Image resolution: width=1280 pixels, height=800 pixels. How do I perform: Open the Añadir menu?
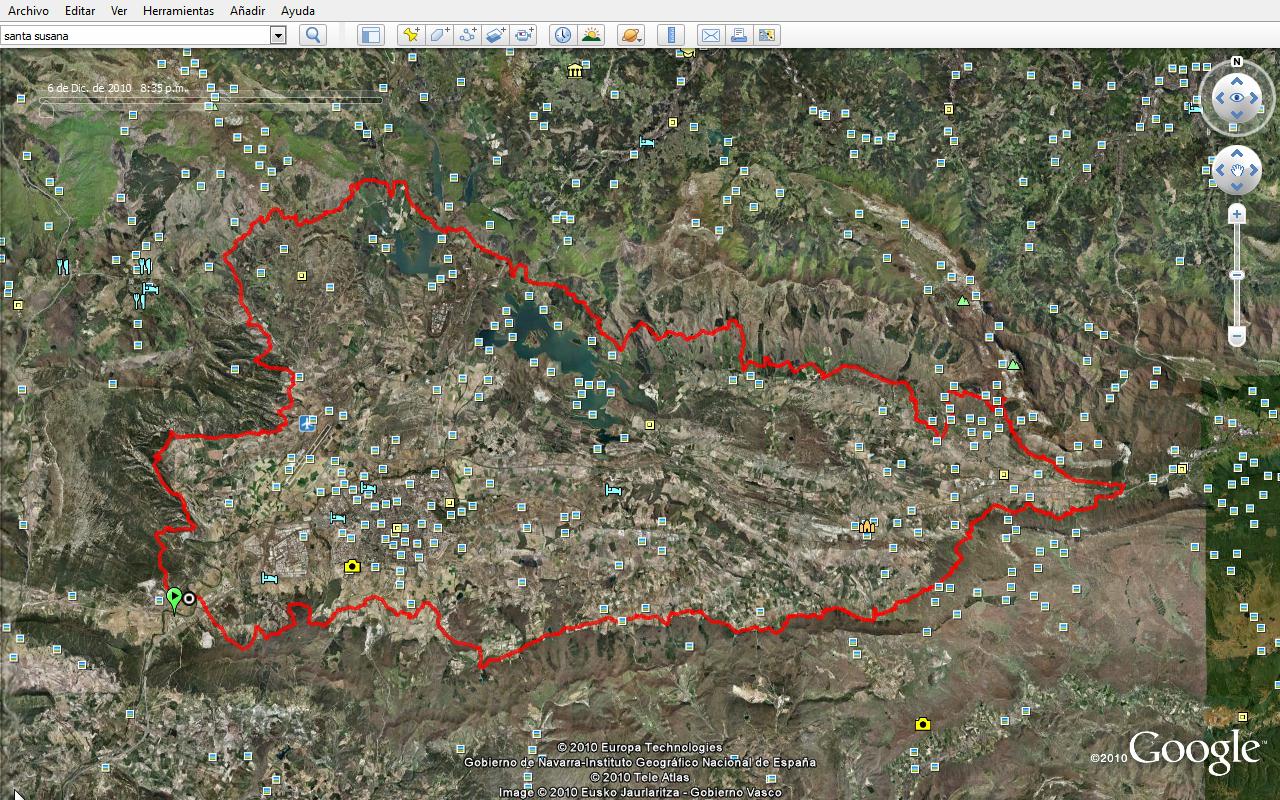247,11
